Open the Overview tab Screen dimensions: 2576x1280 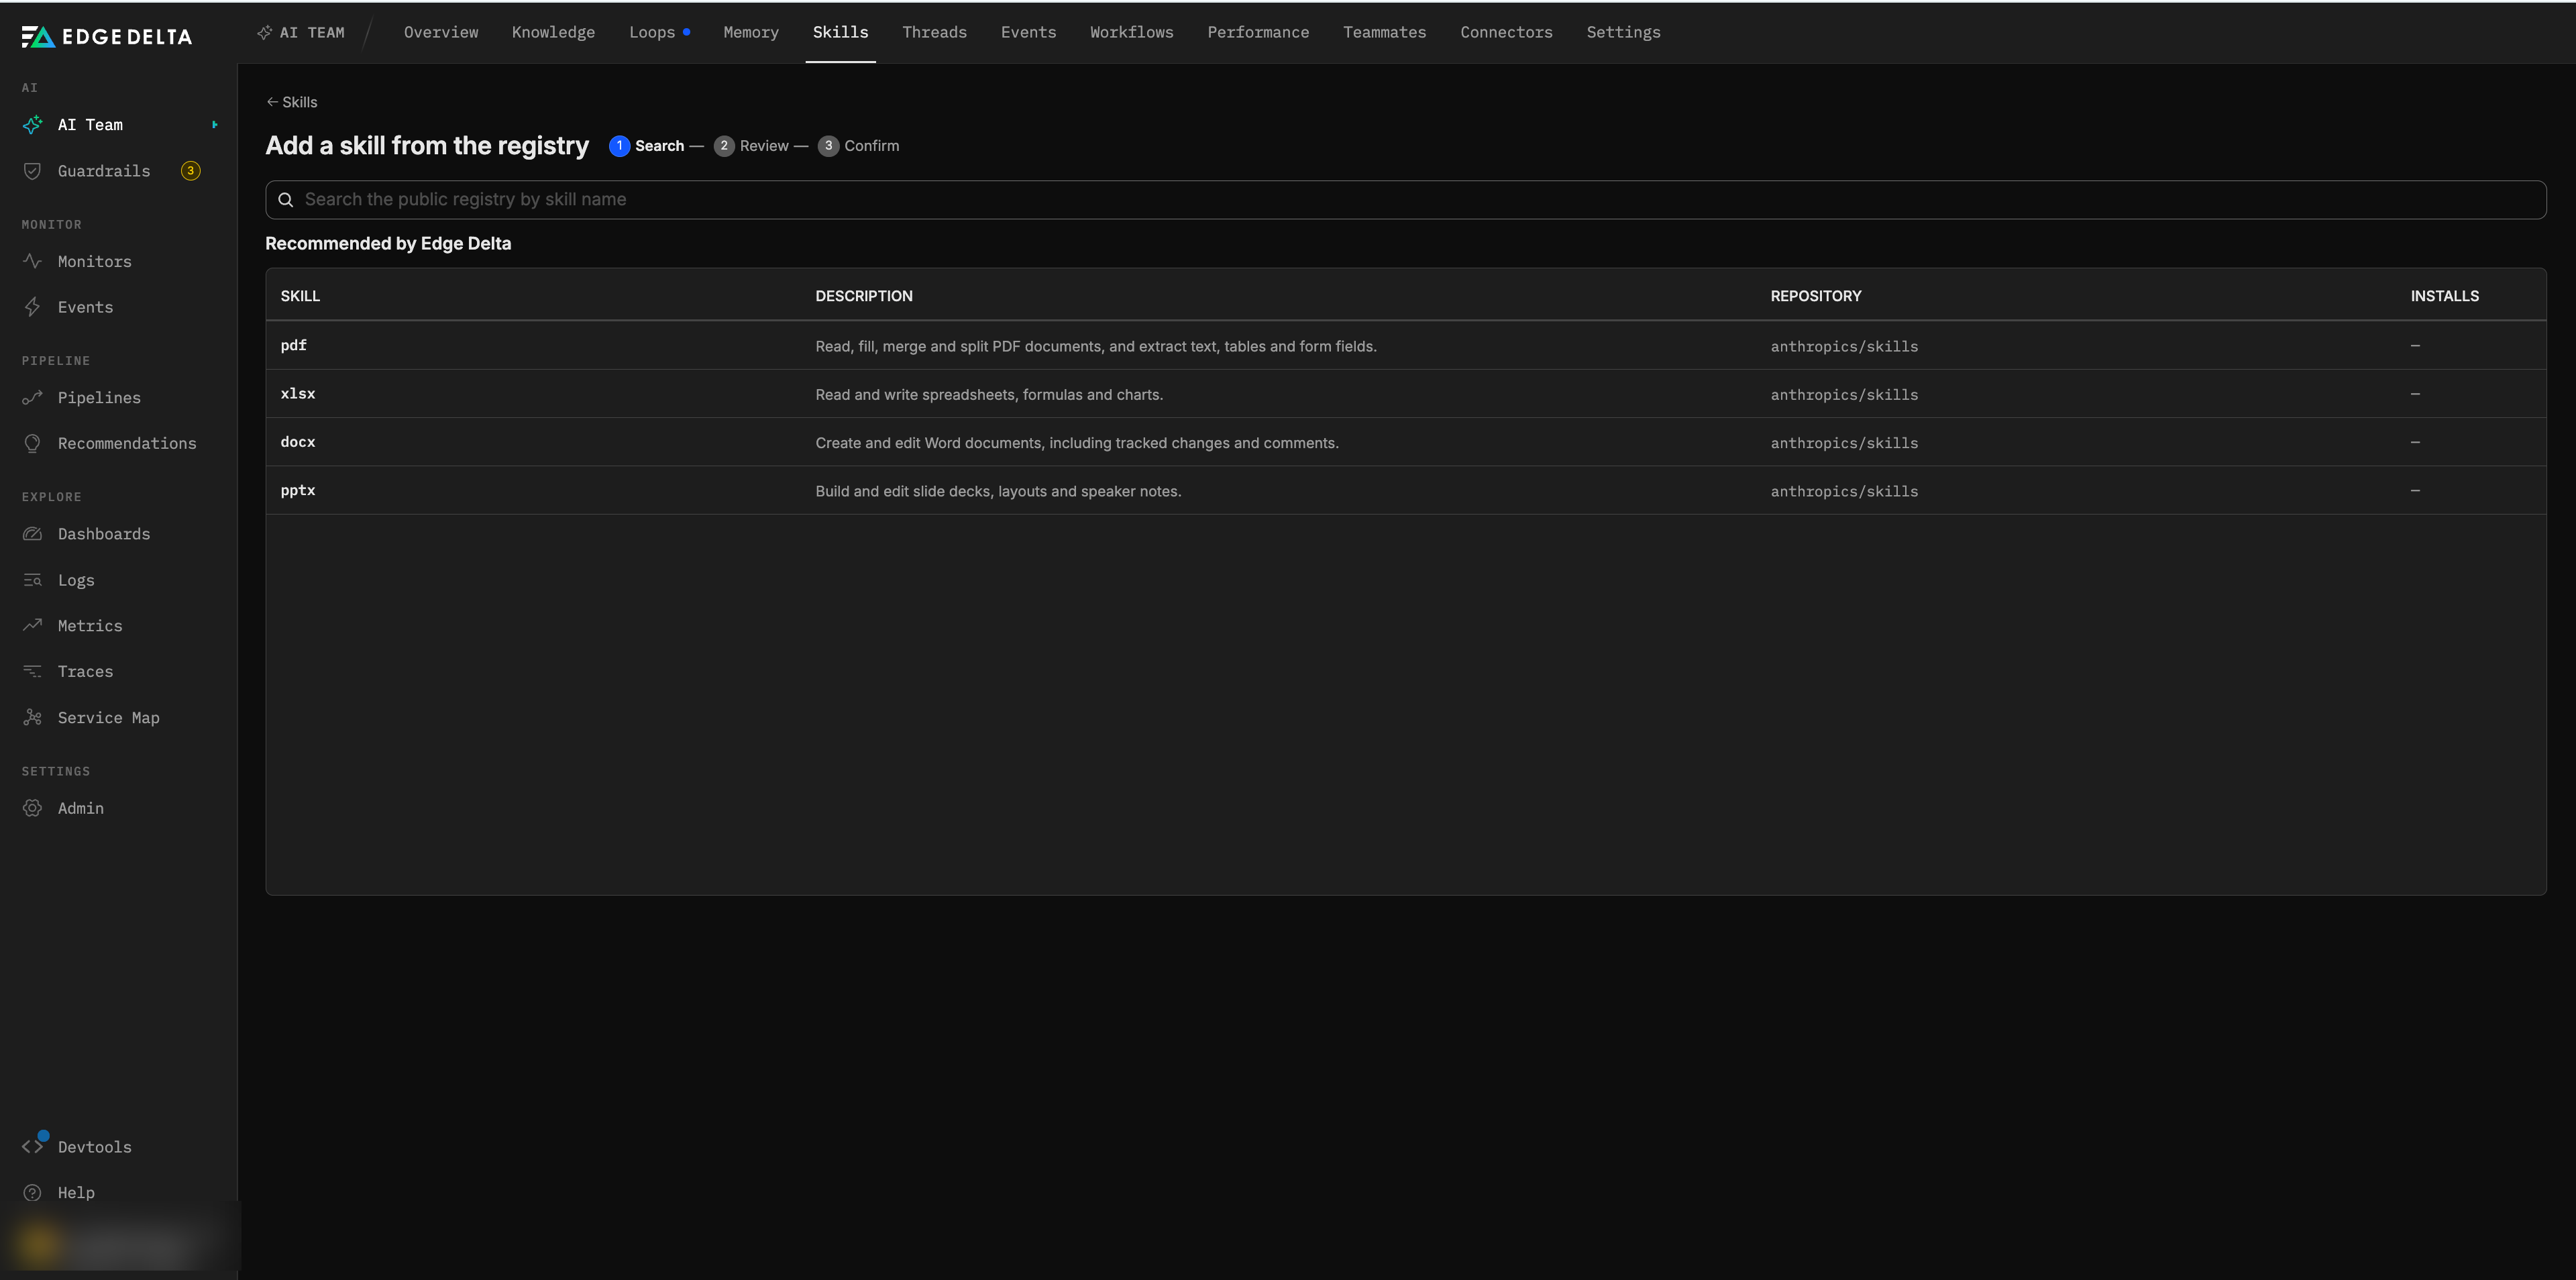click(x=441, y=32)
